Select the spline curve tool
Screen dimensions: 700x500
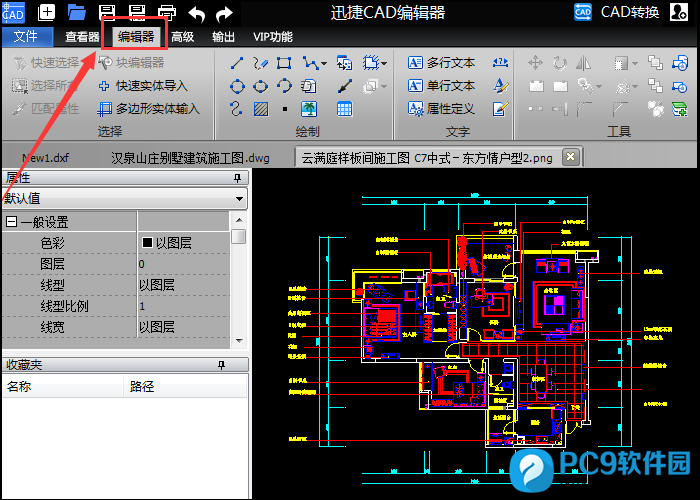pos(236,109)
